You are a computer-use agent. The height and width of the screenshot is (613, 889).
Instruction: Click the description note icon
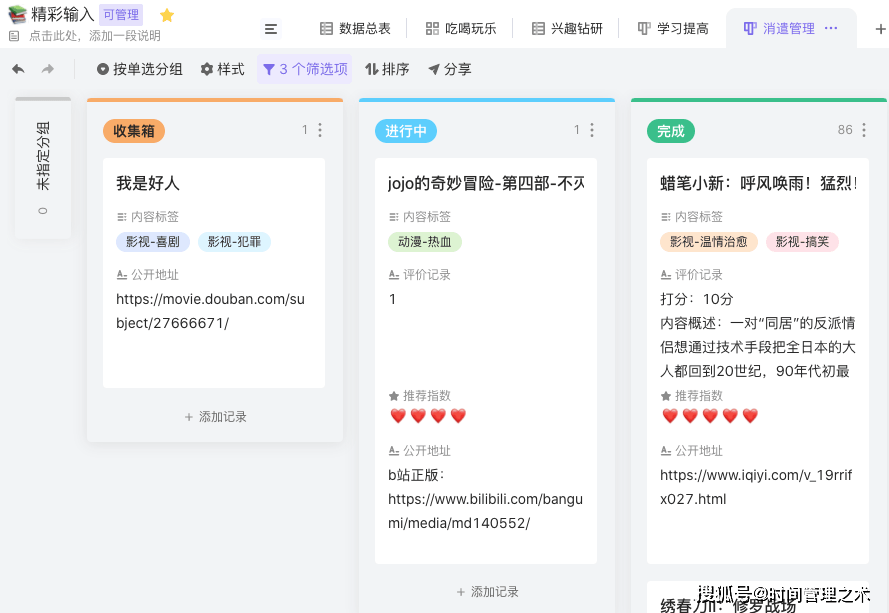click(x=15, y=36)
